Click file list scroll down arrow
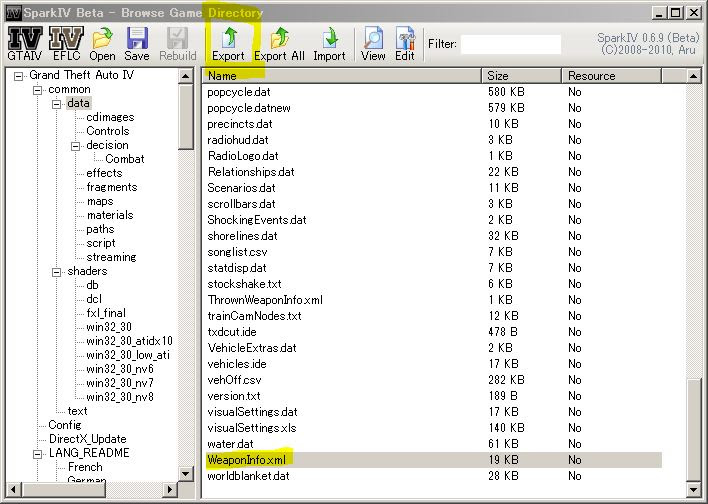 pyautogui.click(x=694, y=489)
